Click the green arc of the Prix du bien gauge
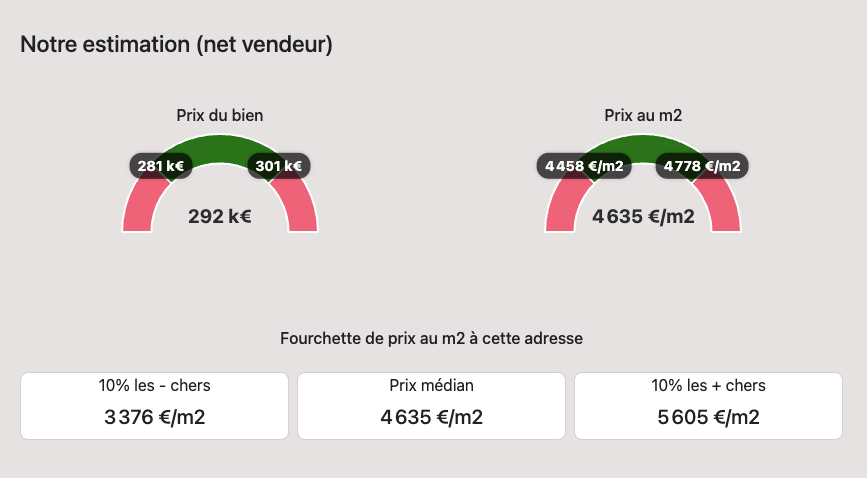Image resolution: width=867 pixels, height=478 pixels. (x=220, y=147)
